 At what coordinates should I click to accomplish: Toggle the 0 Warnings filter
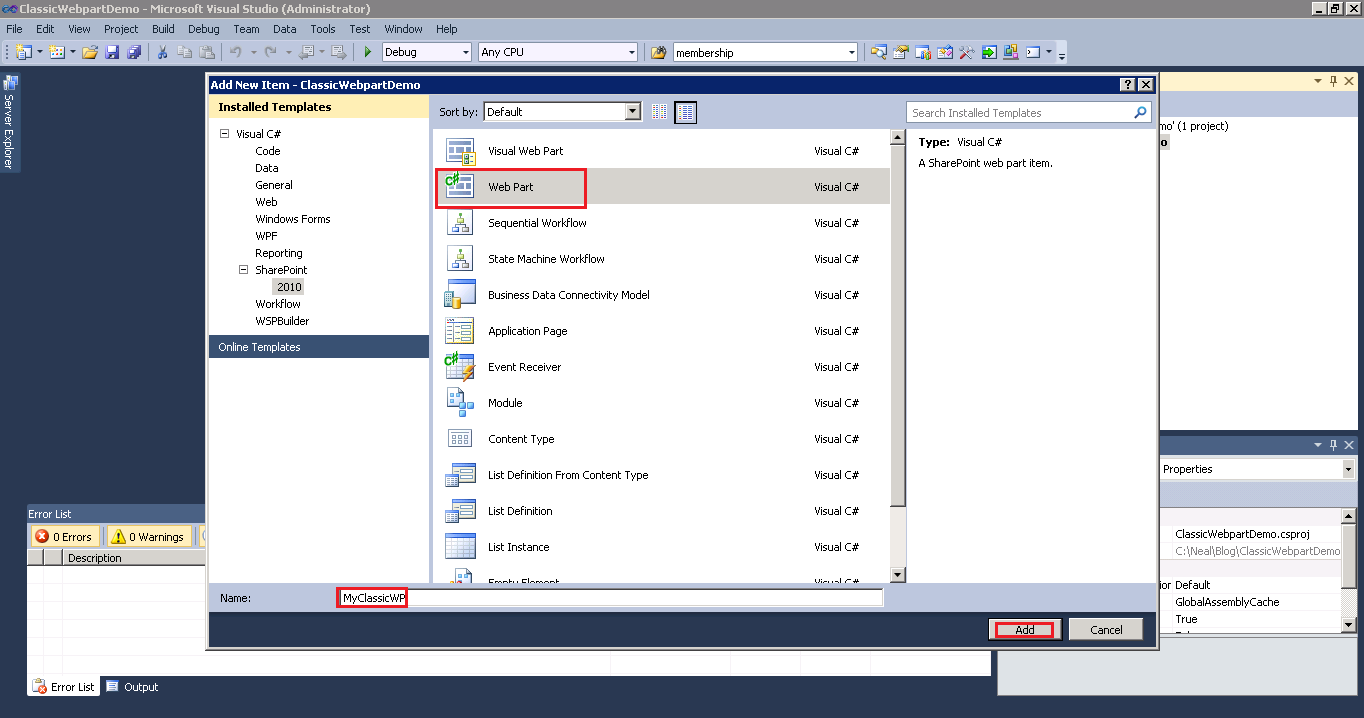[148, 536]
